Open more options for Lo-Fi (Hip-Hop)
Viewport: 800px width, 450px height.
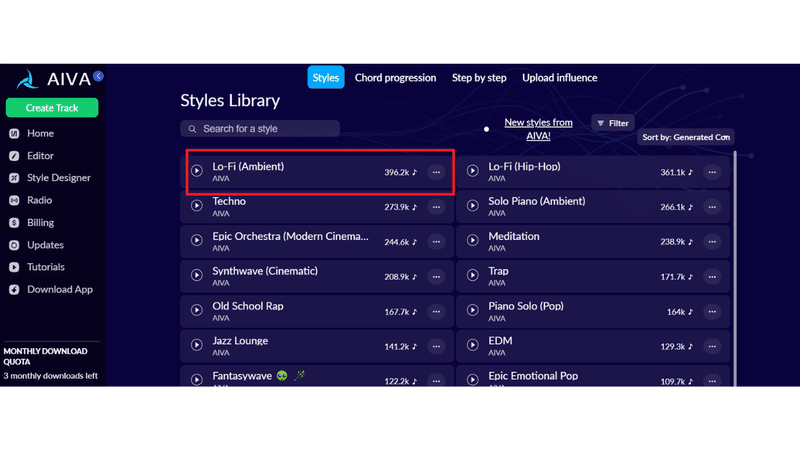pyautogui.click(x=712, y=172)
